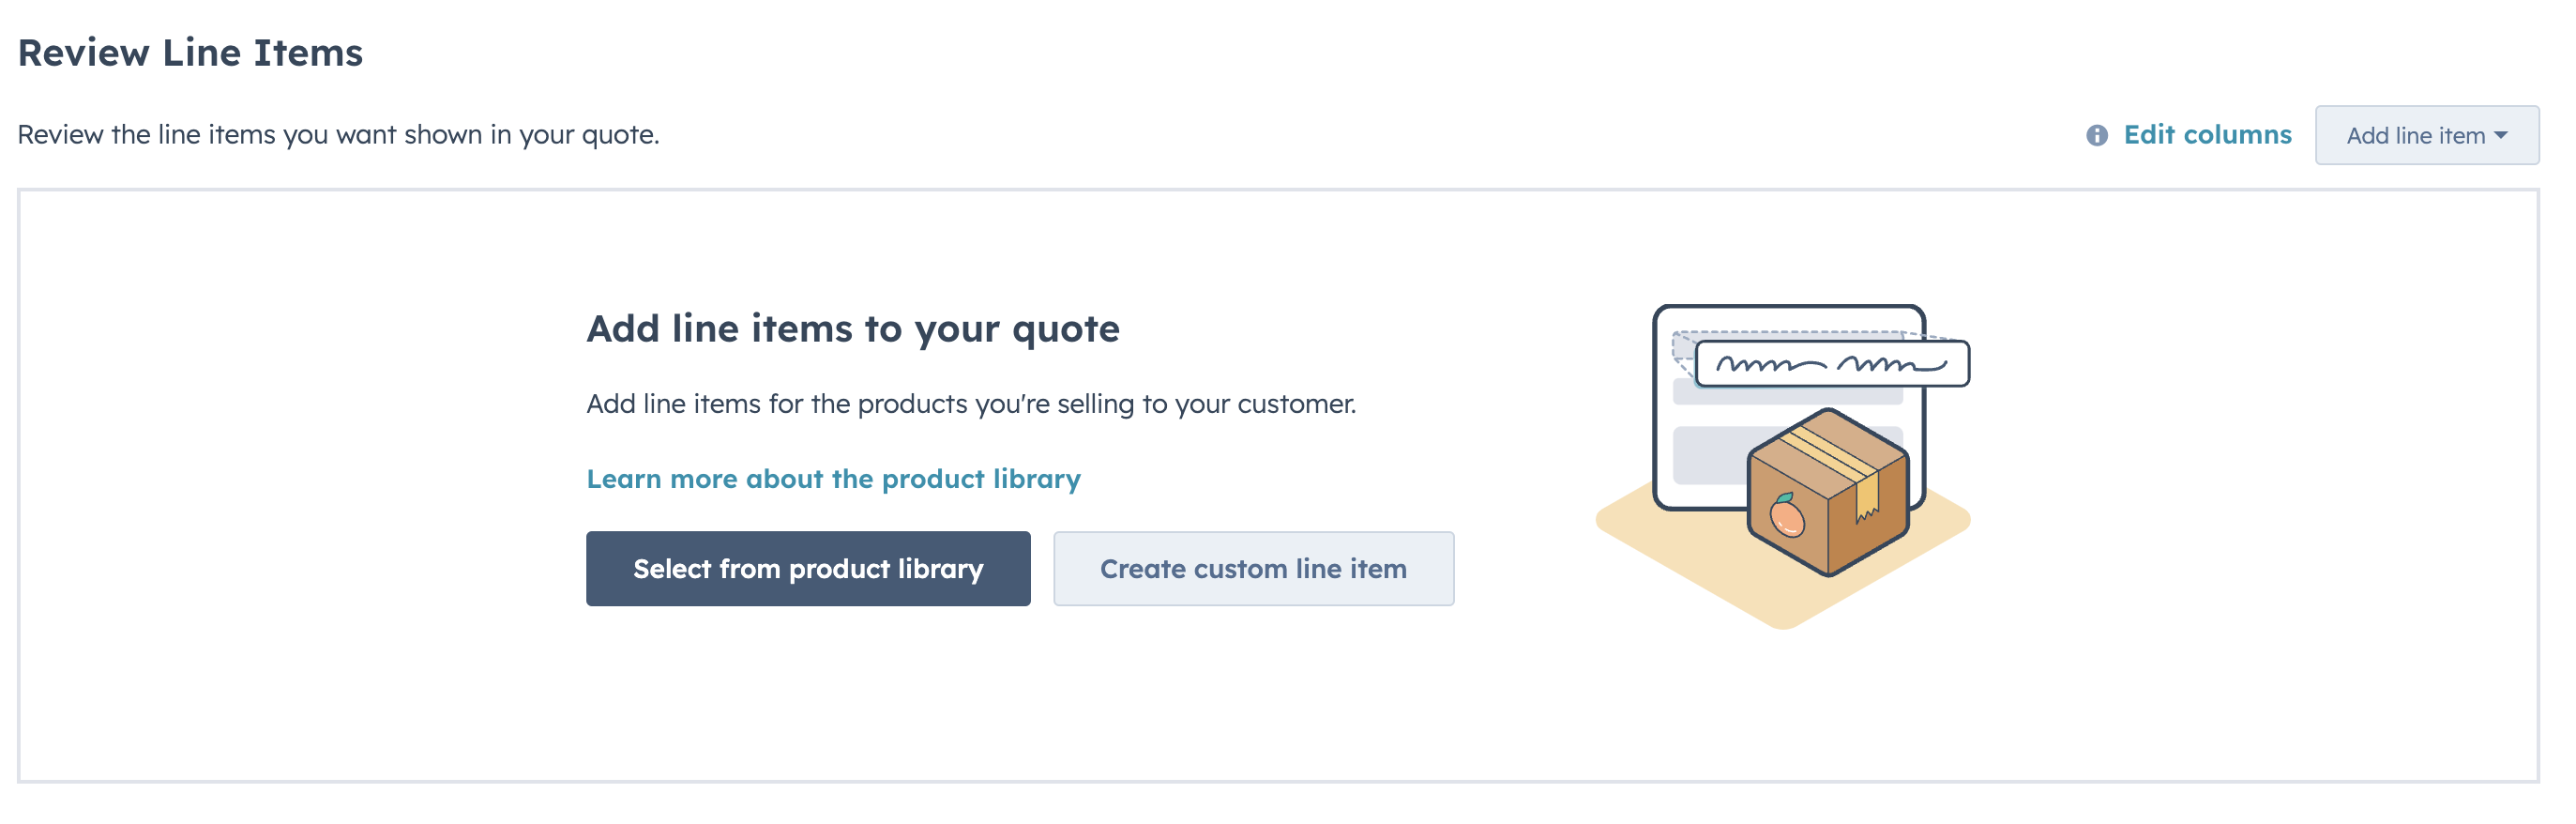Click blank area below the Select from product library button
The width and height of the screenshot is (2576, 824).
(x=808, y=690)
